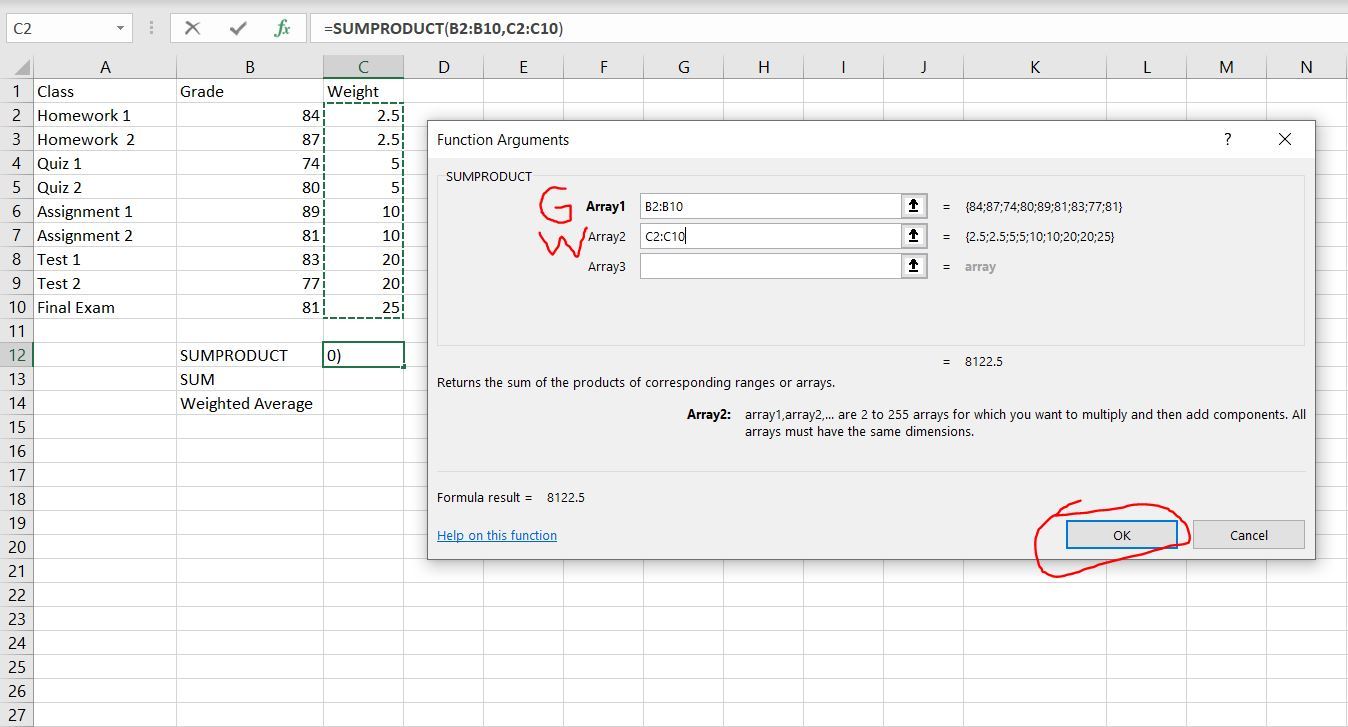This screenshot has height=727, width=1348.
Task: Open Help on this function link
Action: point(497,535)
